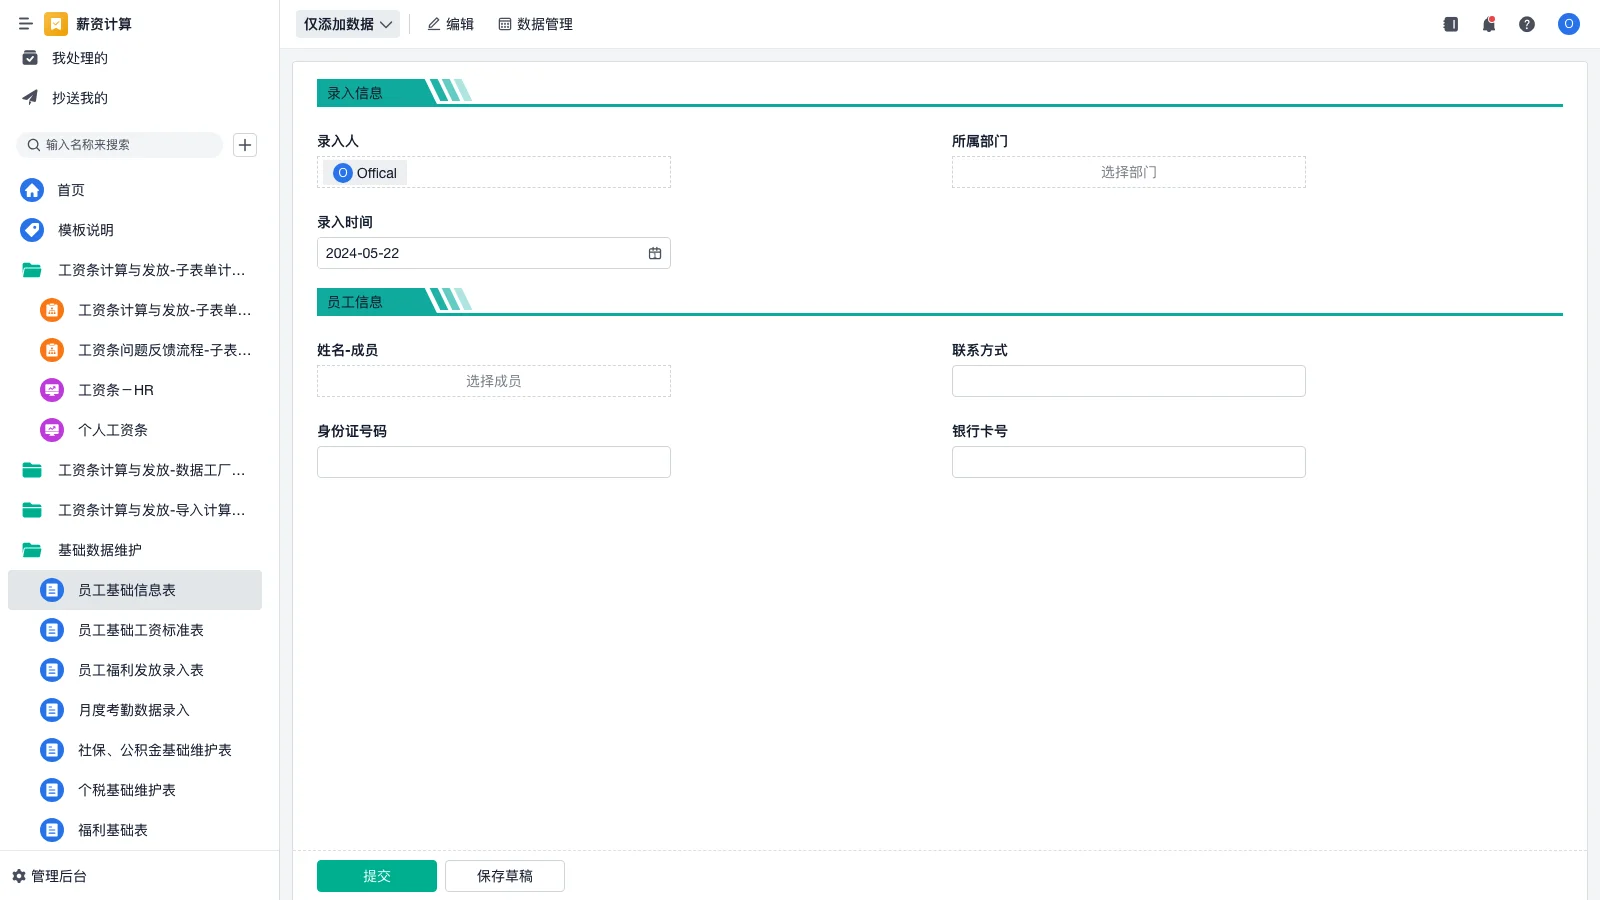
Task: Click the orange icon of 工资条问题反馈流程
Action: tap(52, 350)
